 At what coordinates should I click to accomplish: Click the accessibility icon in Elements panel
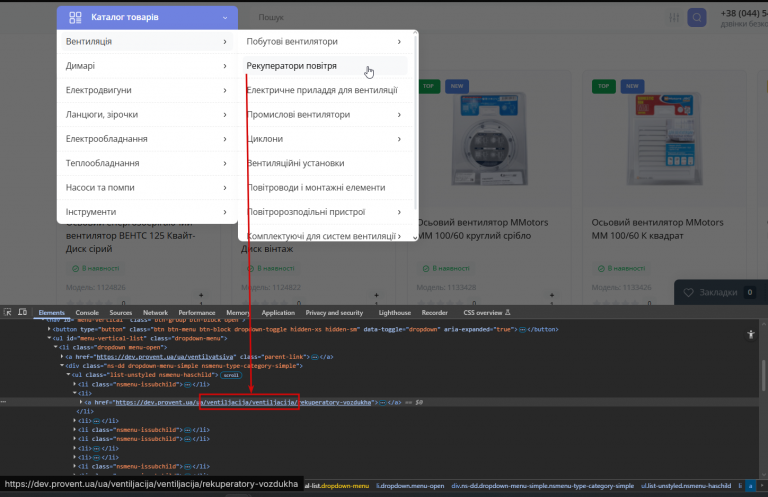coord(750,335)
